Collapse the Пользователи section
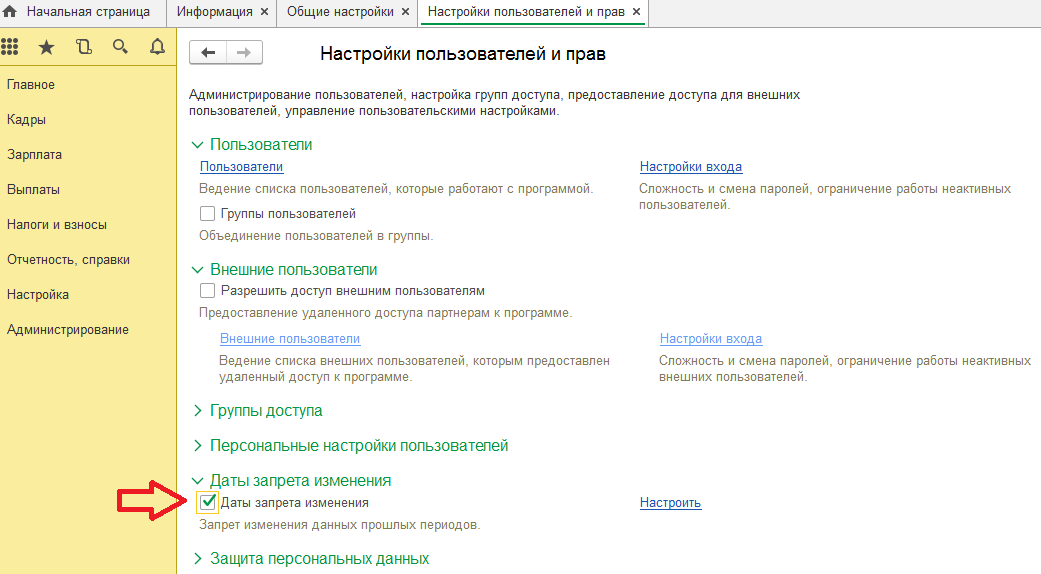This screenshot has height=574, width=1041. pyautogui.click(x=197, y=145)
